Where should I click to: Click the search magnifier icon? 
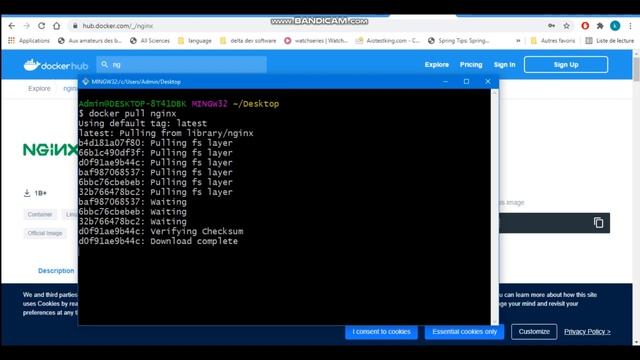(x=104, y=64)
